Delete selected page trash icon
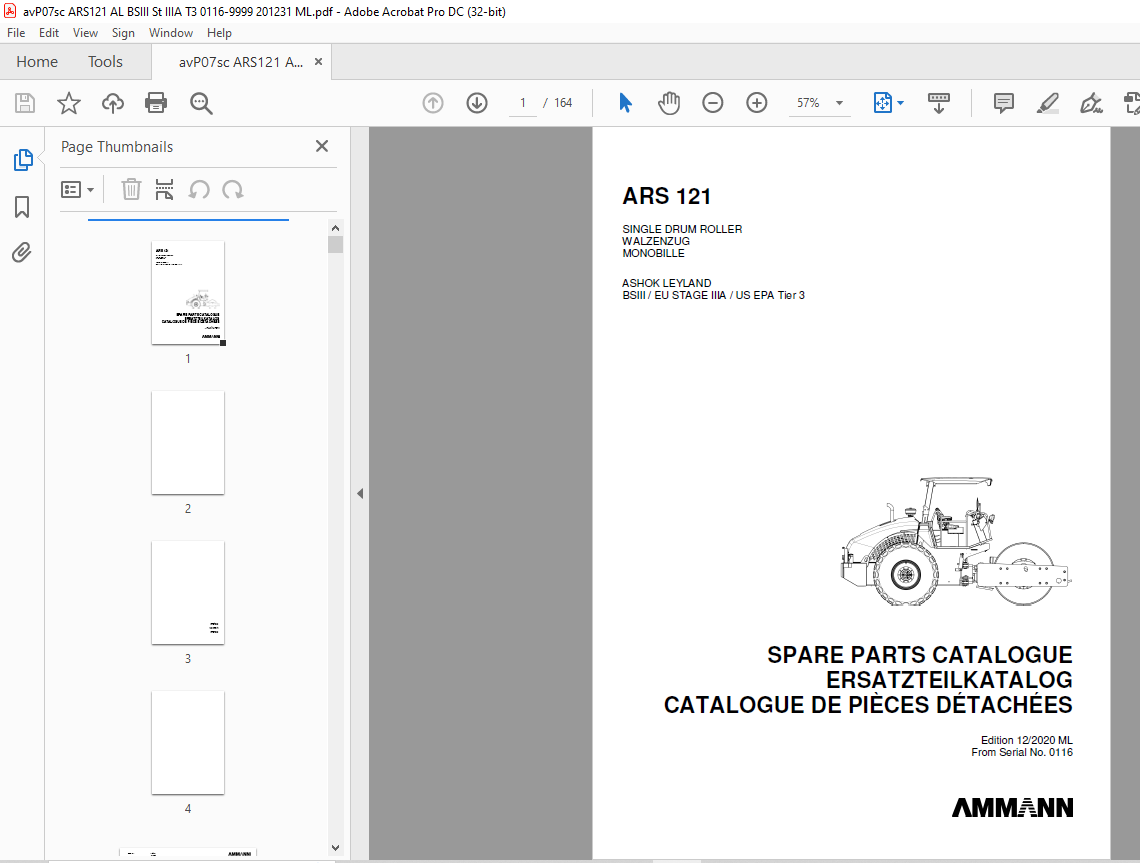 [x=131, y=190]
